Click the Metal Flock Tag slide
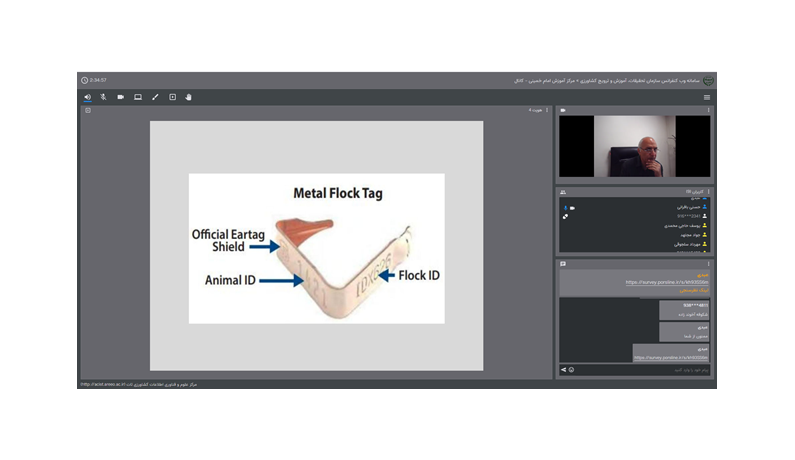The height and width of the screenshot is (460, 795). pos(316,249)
